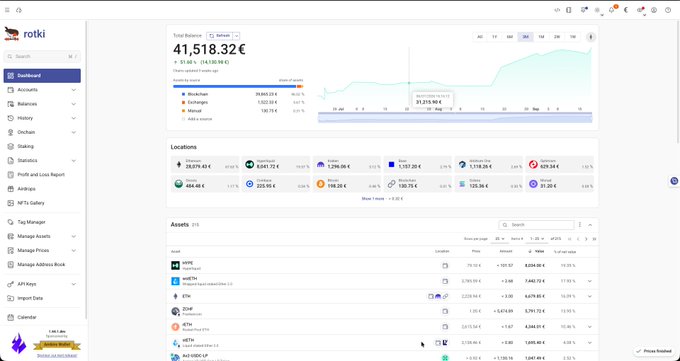Open Airdrops in the sidebar
Image resolution: width=680 pixels, height=361 pixels.
click(x=42, y=189)
